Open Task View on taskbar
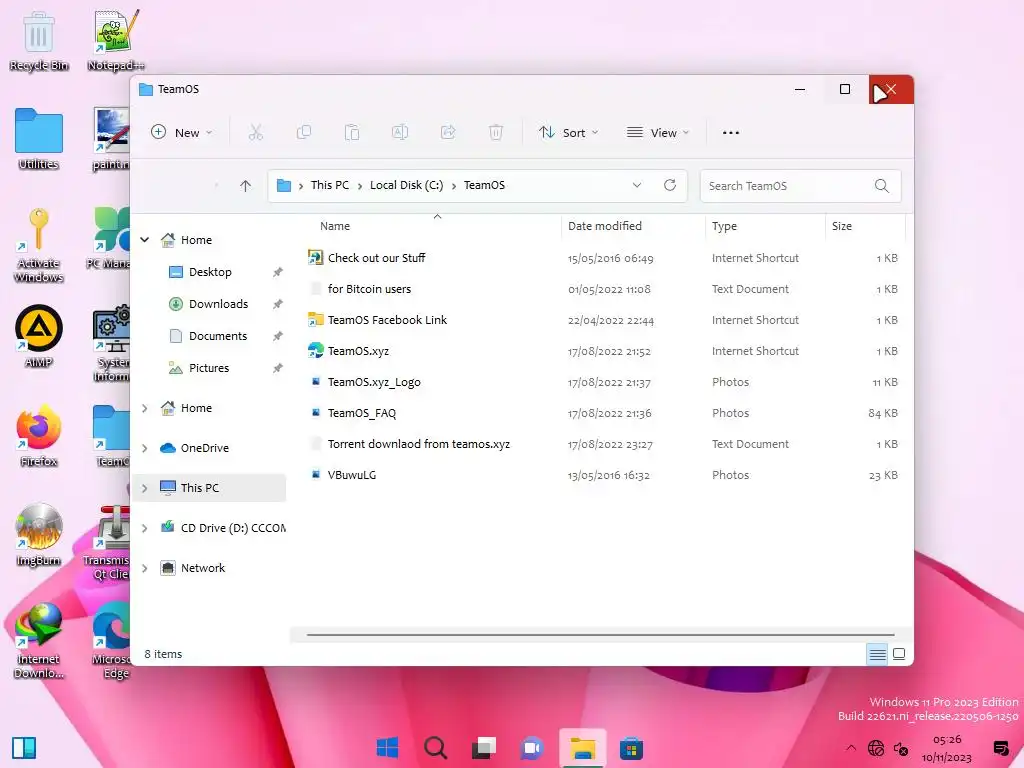1024x768 pixels. coord(484,748)
